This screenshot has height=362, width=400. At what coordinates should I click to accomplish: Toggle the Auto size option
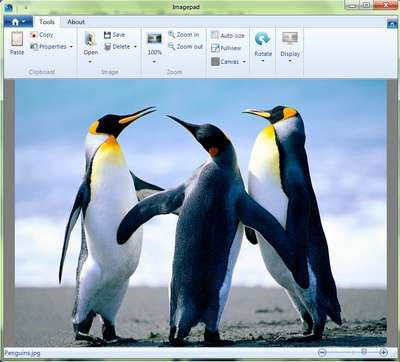[228, 35]
